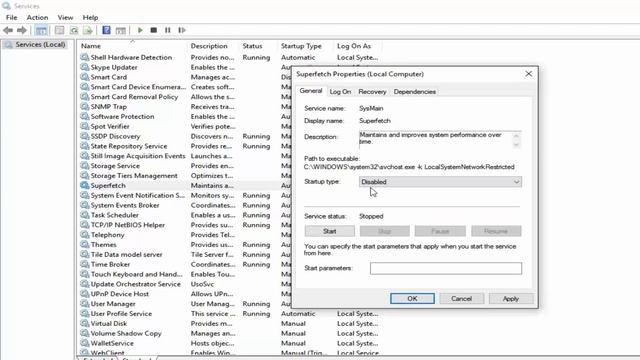This screenshot has height=360, width=640.
Task: Click the Forward arrow toolbar icon
Action: 21,30
